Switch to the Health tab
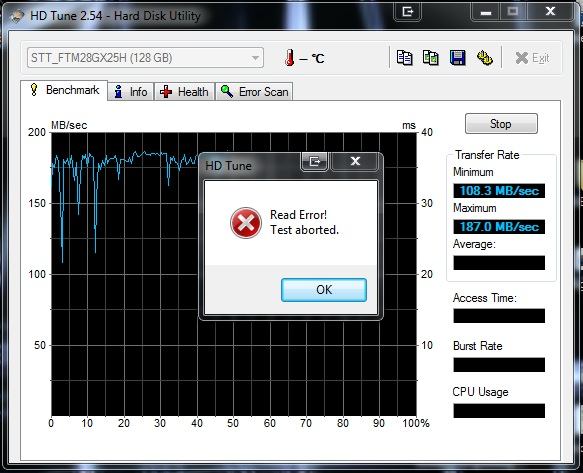 pyautogui.click(x=184, y=91)
